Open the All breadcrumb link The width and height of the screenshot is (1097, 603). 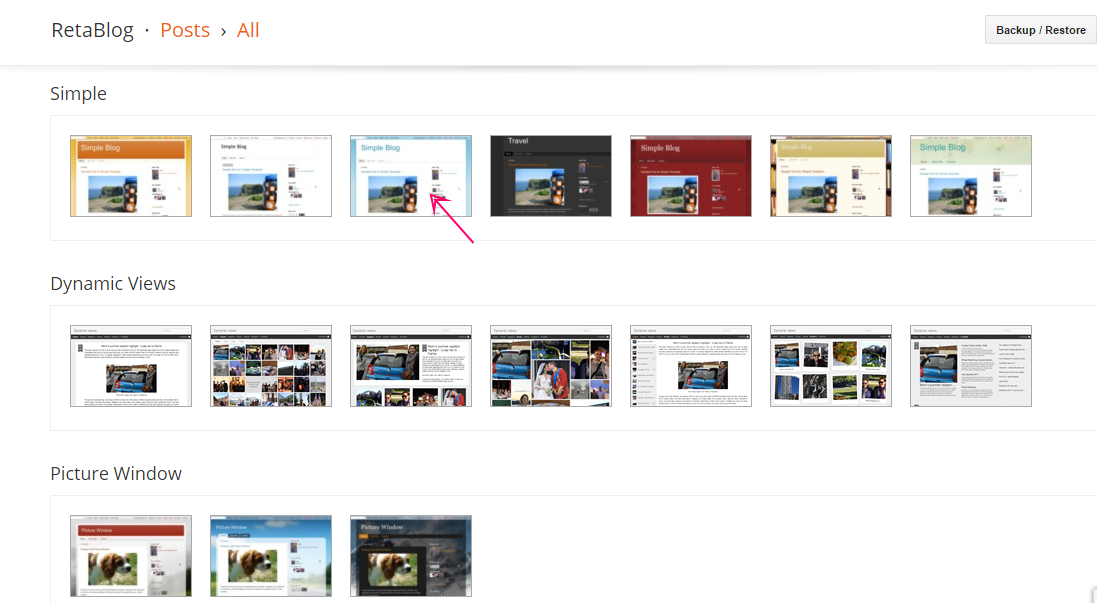click(248, 30)
